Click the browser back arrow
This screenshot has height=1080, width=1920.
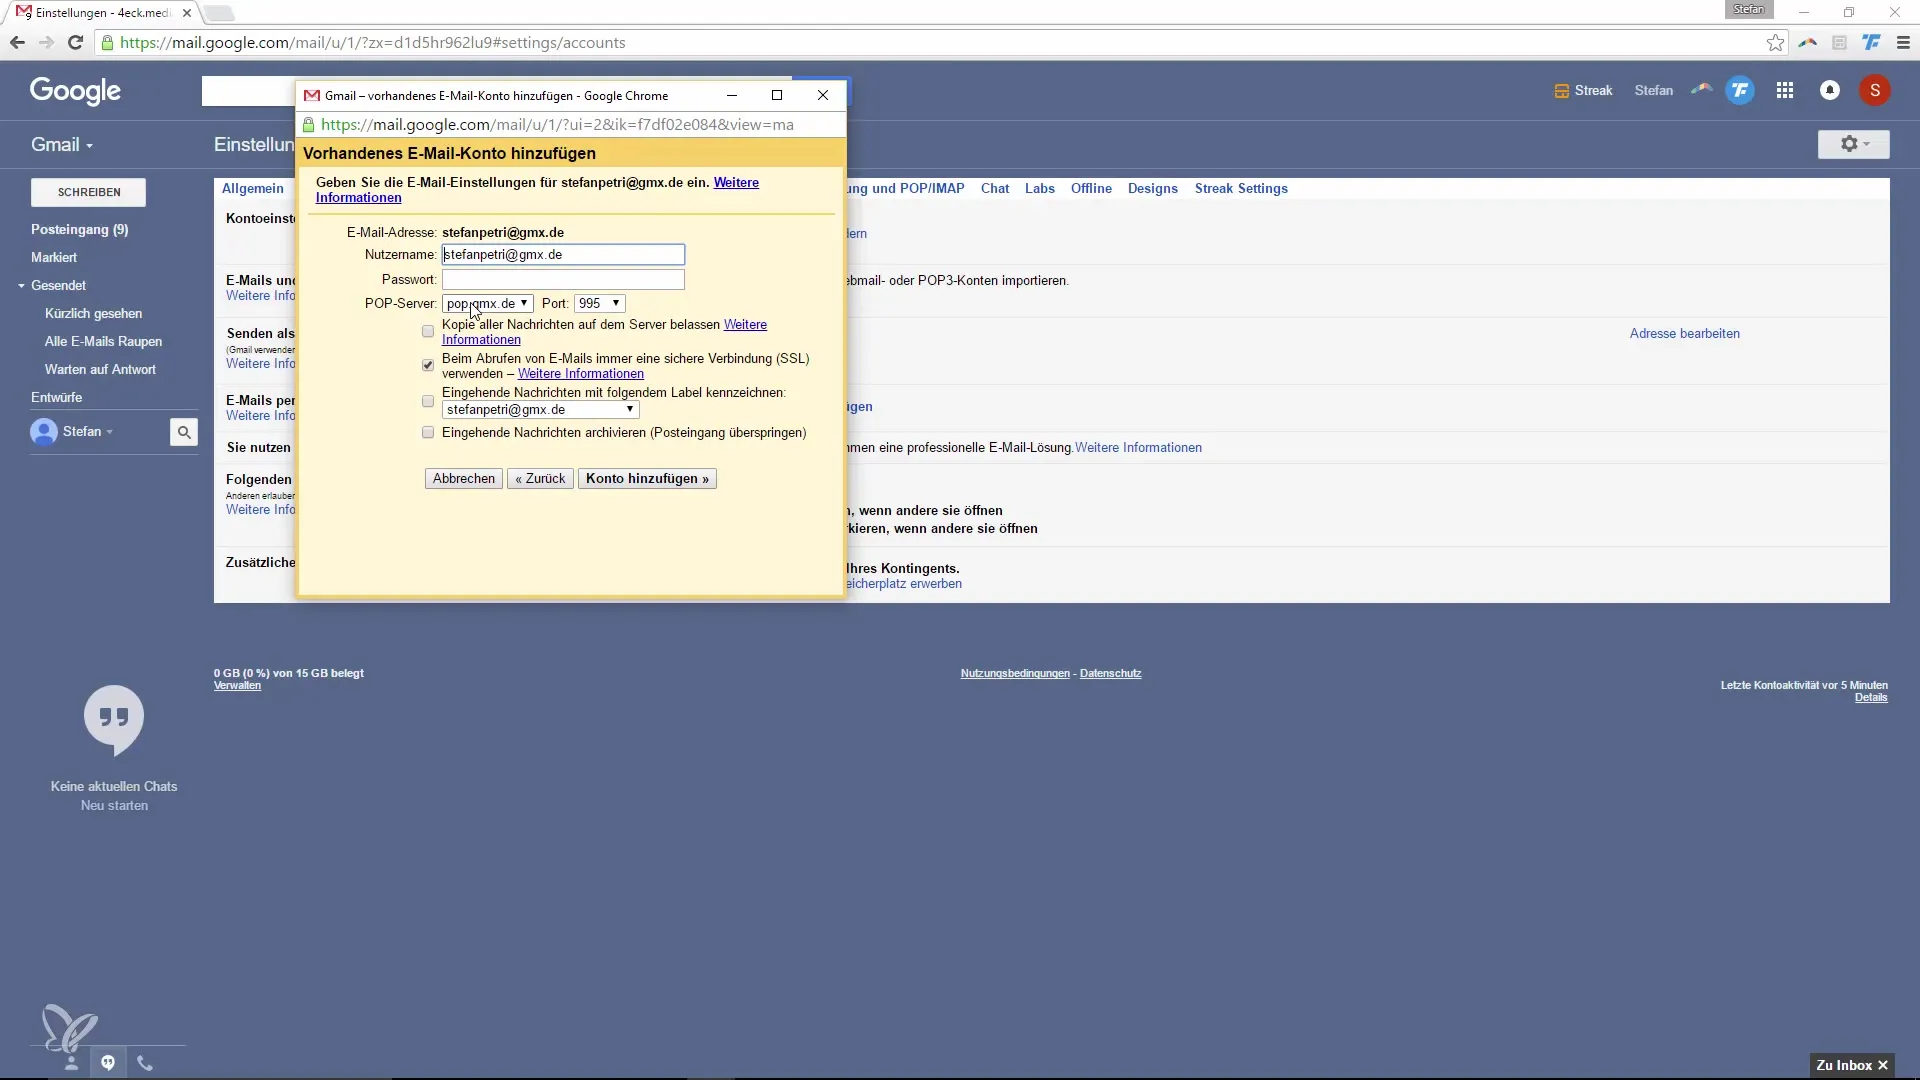point(17,42)
